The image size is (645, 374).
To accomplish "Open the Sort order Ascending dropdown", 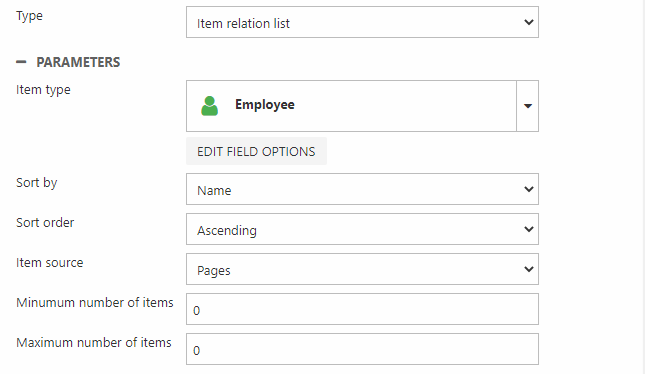I will point(362,229).
